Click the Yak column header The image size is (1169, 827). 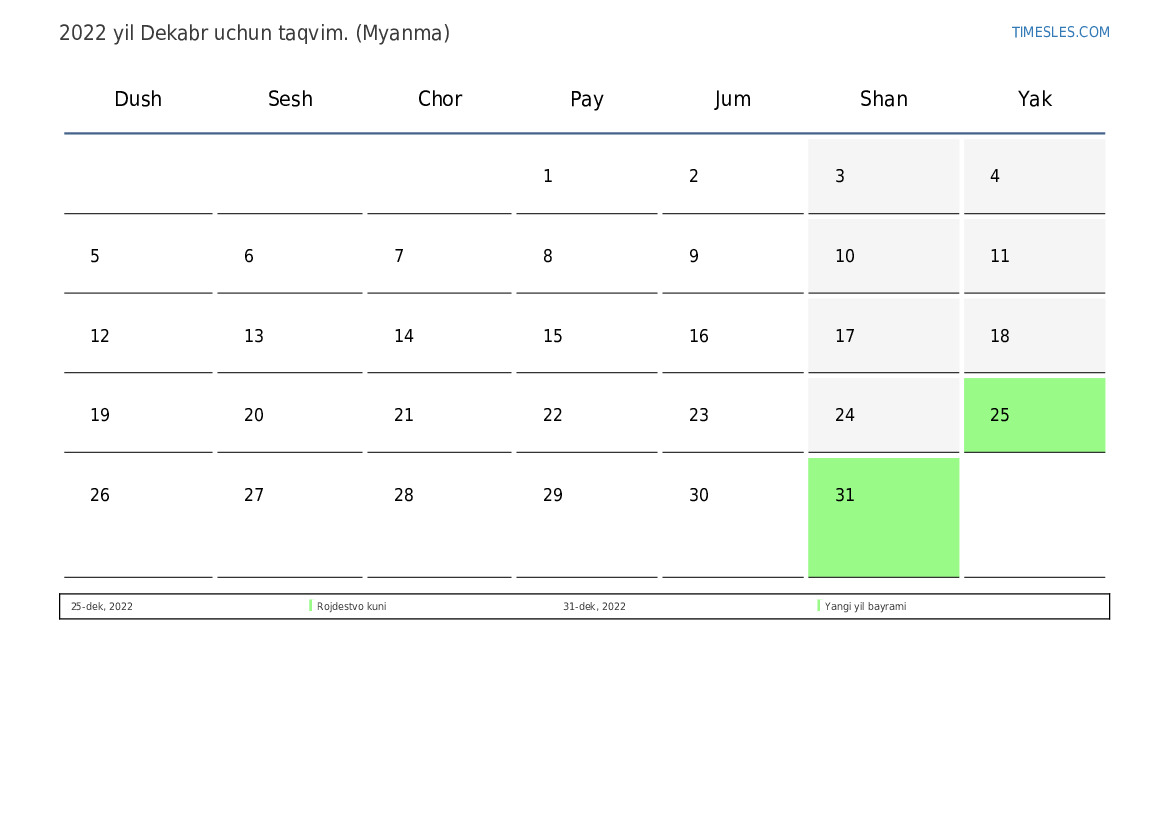pyautogui.click(x=1034, y=99)
